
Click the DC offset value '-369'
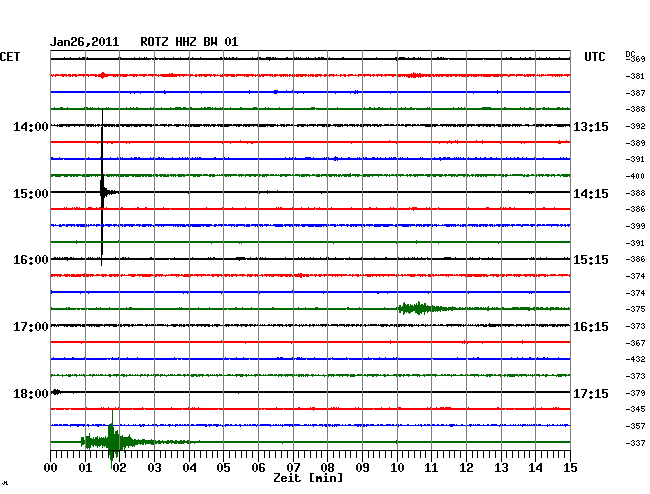pos(635,59)
